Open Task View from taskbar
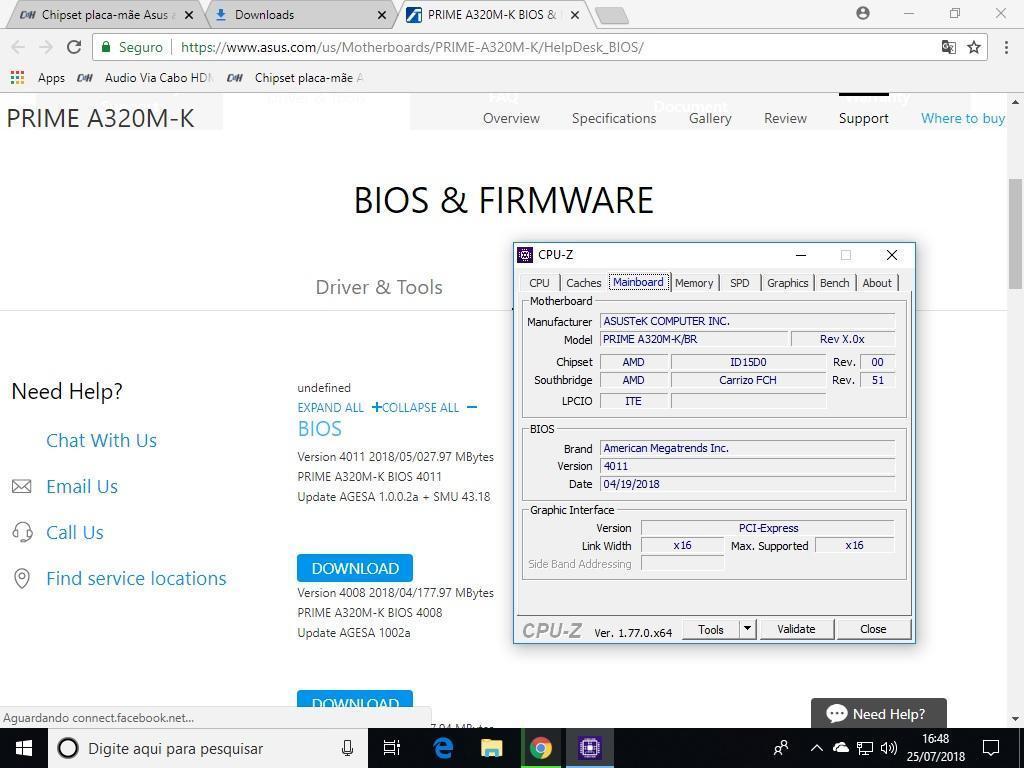 click(392, 748)
